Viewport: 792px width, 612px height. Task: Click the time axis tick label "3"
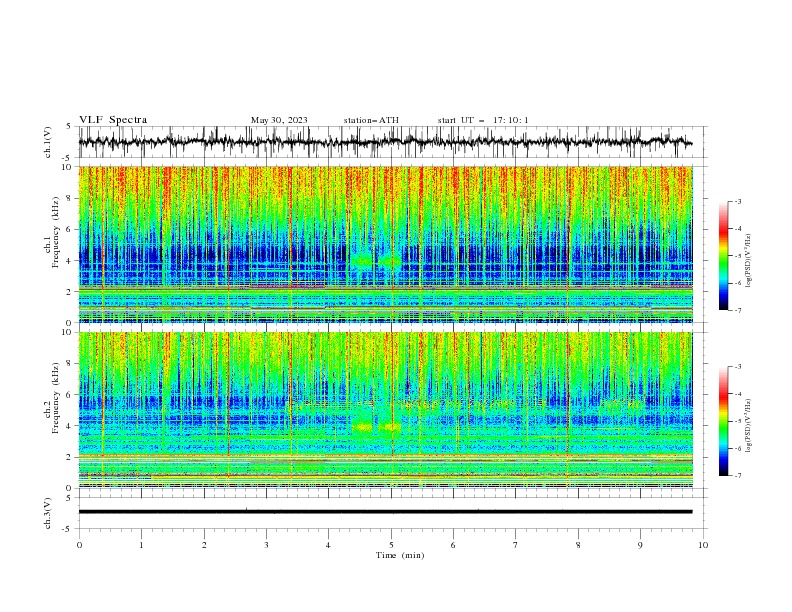coord(267,545)
